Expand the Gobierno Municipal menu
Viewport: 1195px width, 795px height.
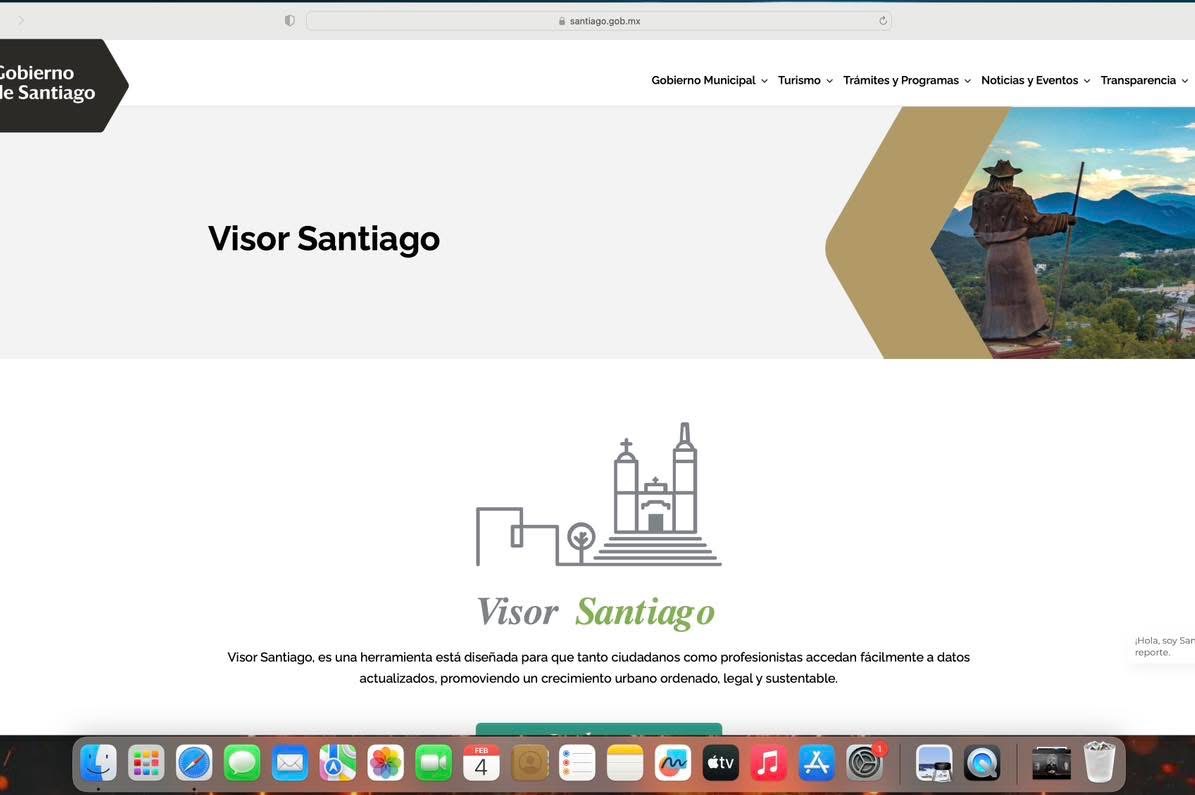pos(709,81)
